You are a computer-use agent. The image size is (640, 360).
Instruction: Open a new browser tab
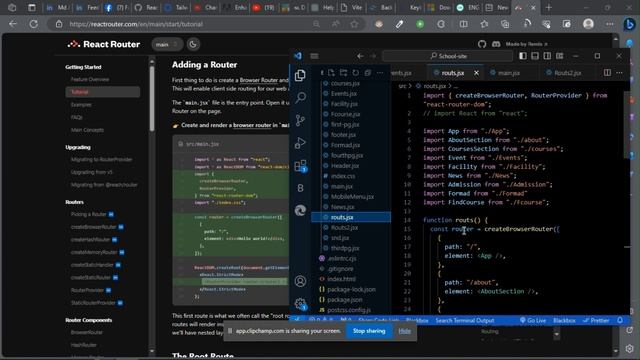(549, 8)
